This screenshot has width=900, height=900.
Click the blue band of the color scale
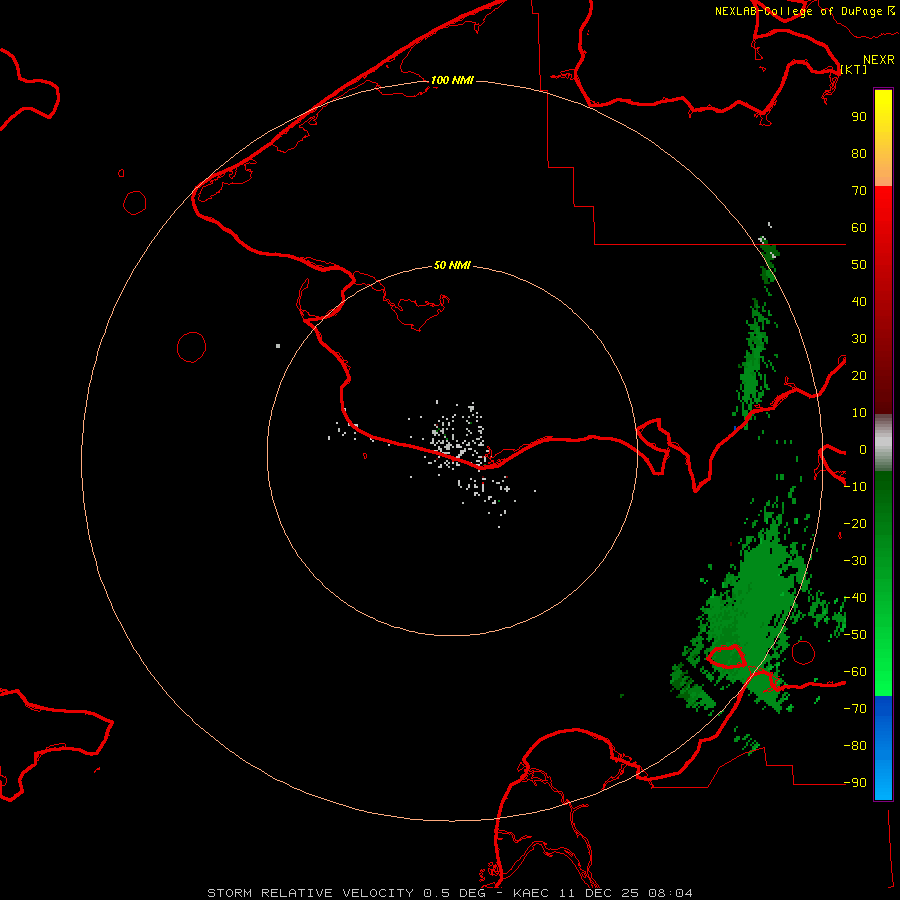pos(883,747)
